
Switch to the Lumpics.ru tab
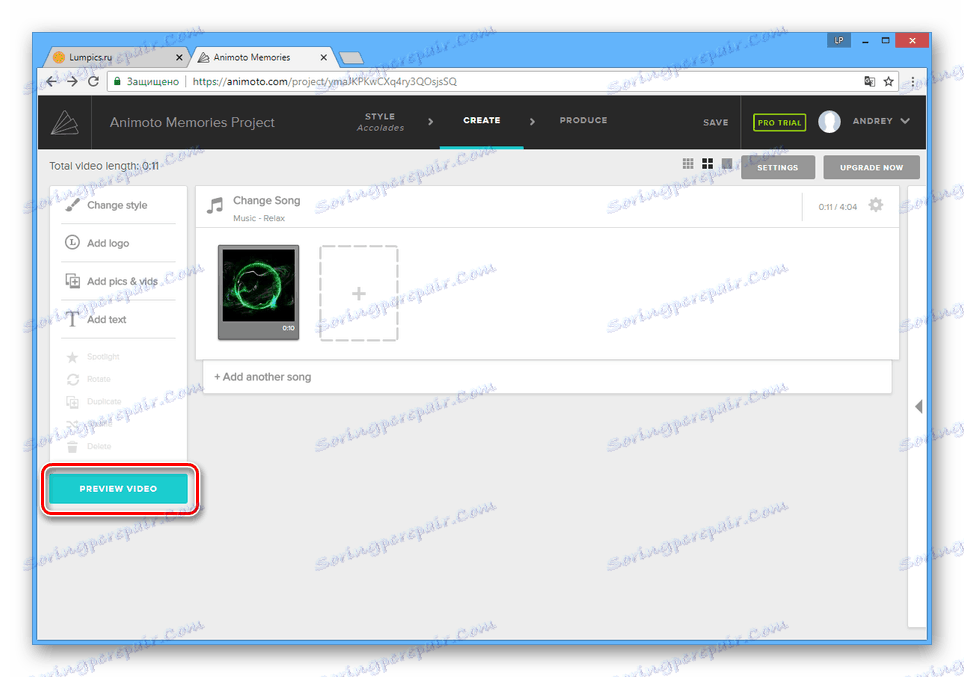(115, 57)
